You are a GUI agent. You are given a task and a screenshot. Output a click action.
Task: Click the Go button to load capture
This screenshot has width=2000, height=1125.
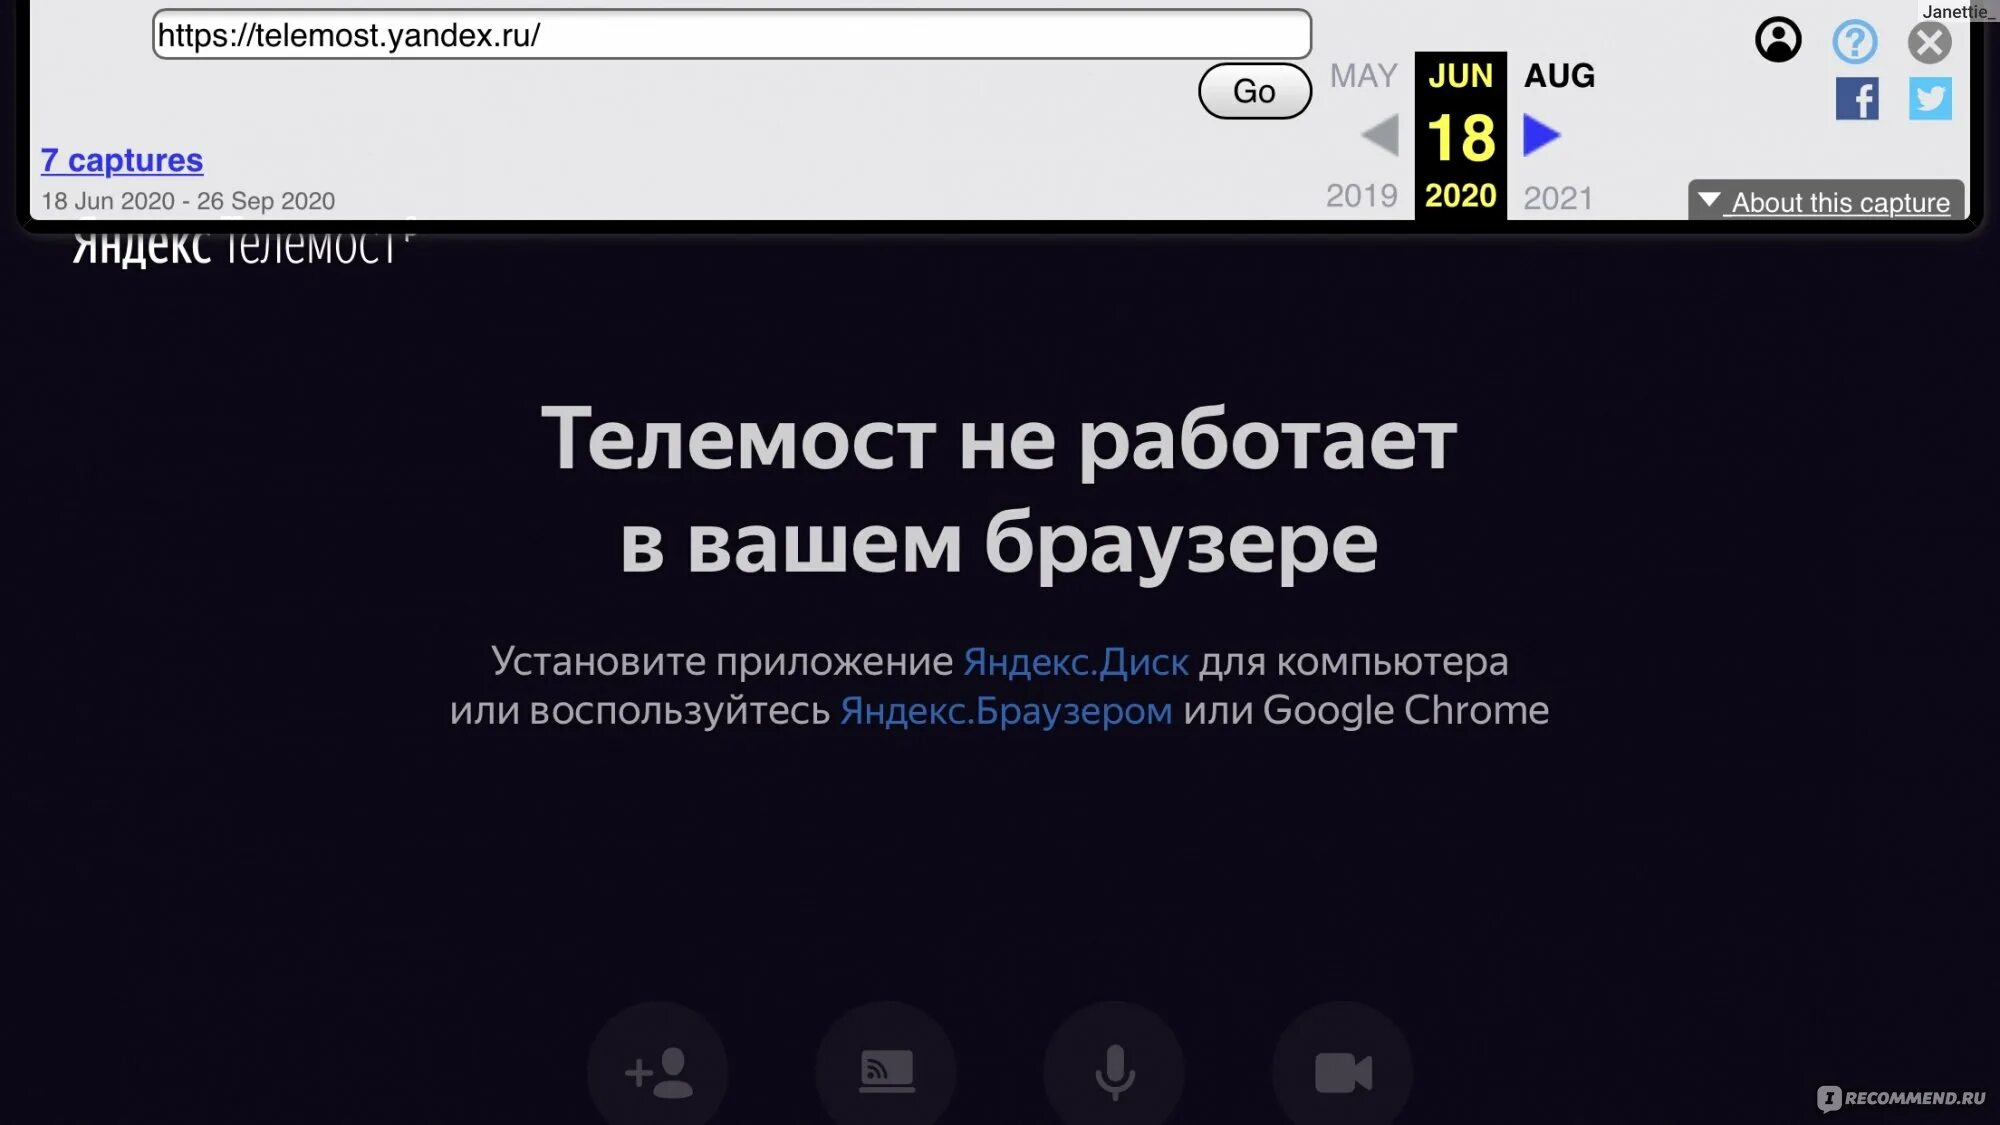coord(1251,91)
